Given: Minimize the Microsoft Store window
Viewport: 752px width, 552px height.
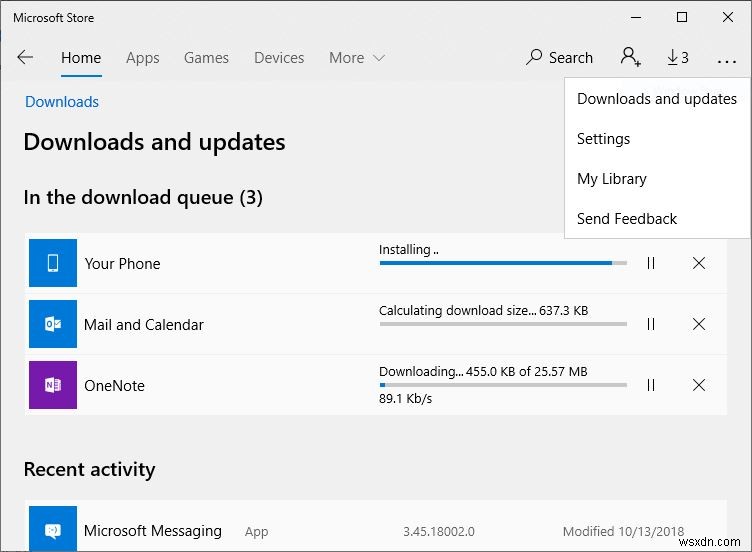Looking at the screenshot, I should [x=636, y=18].
